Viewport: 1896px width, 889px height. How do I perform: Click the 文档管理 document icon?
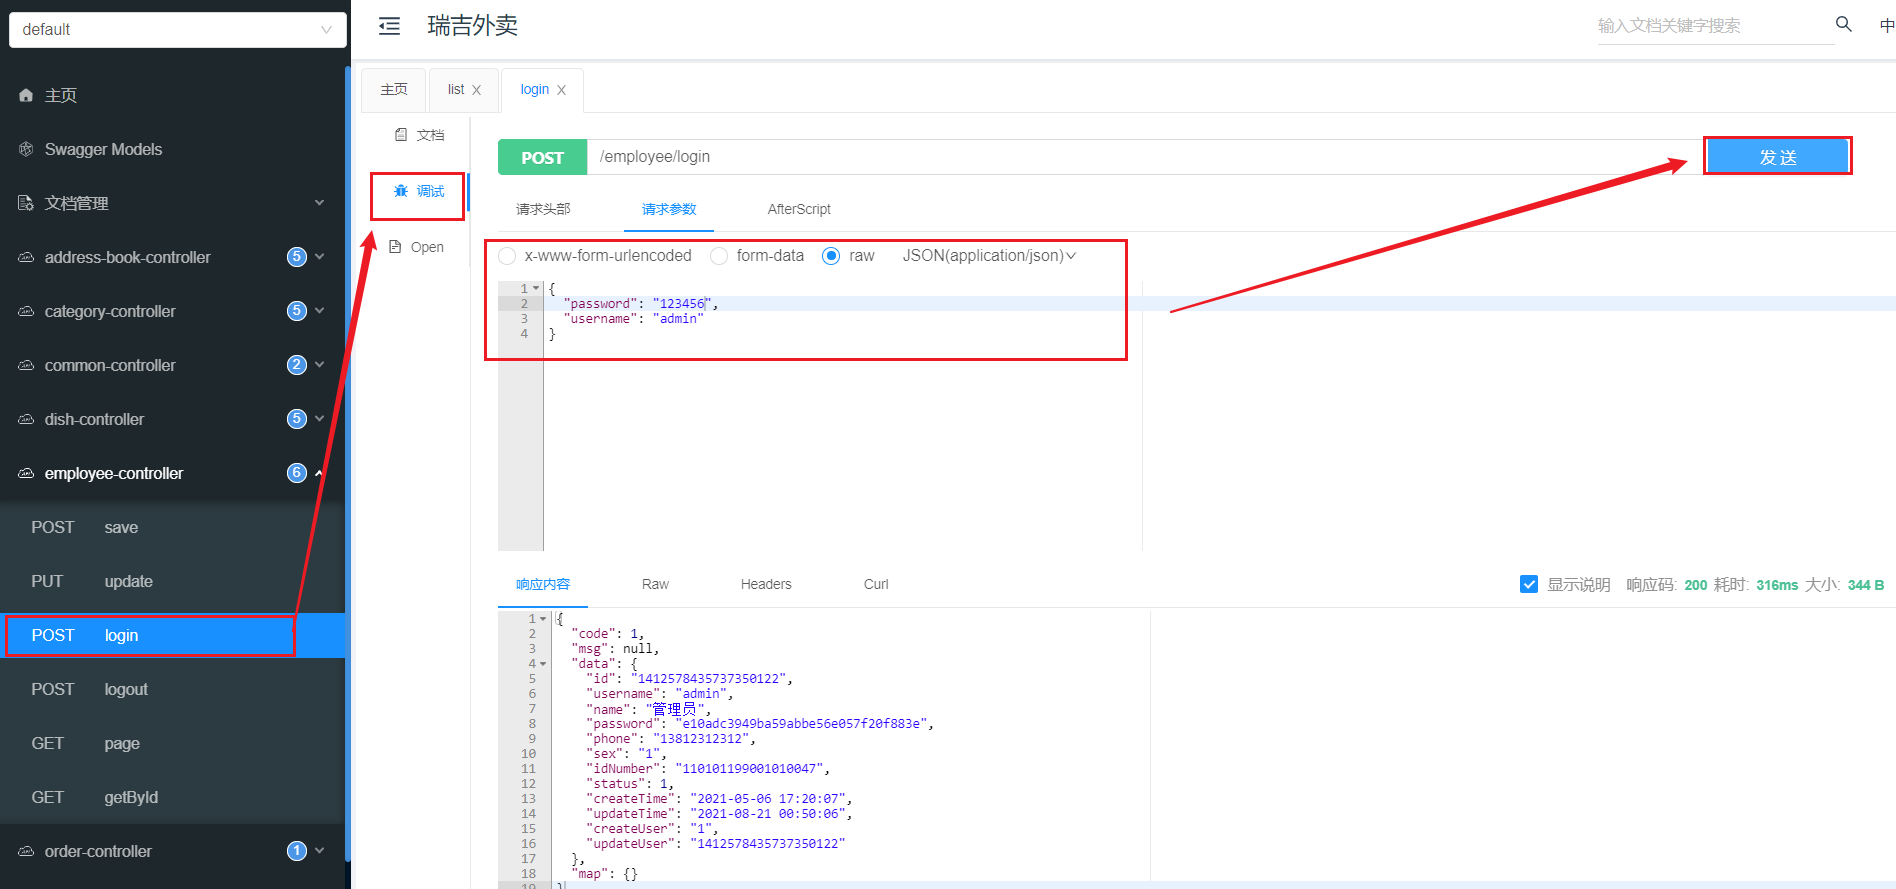pyautogui.click(x=26, y=203)
